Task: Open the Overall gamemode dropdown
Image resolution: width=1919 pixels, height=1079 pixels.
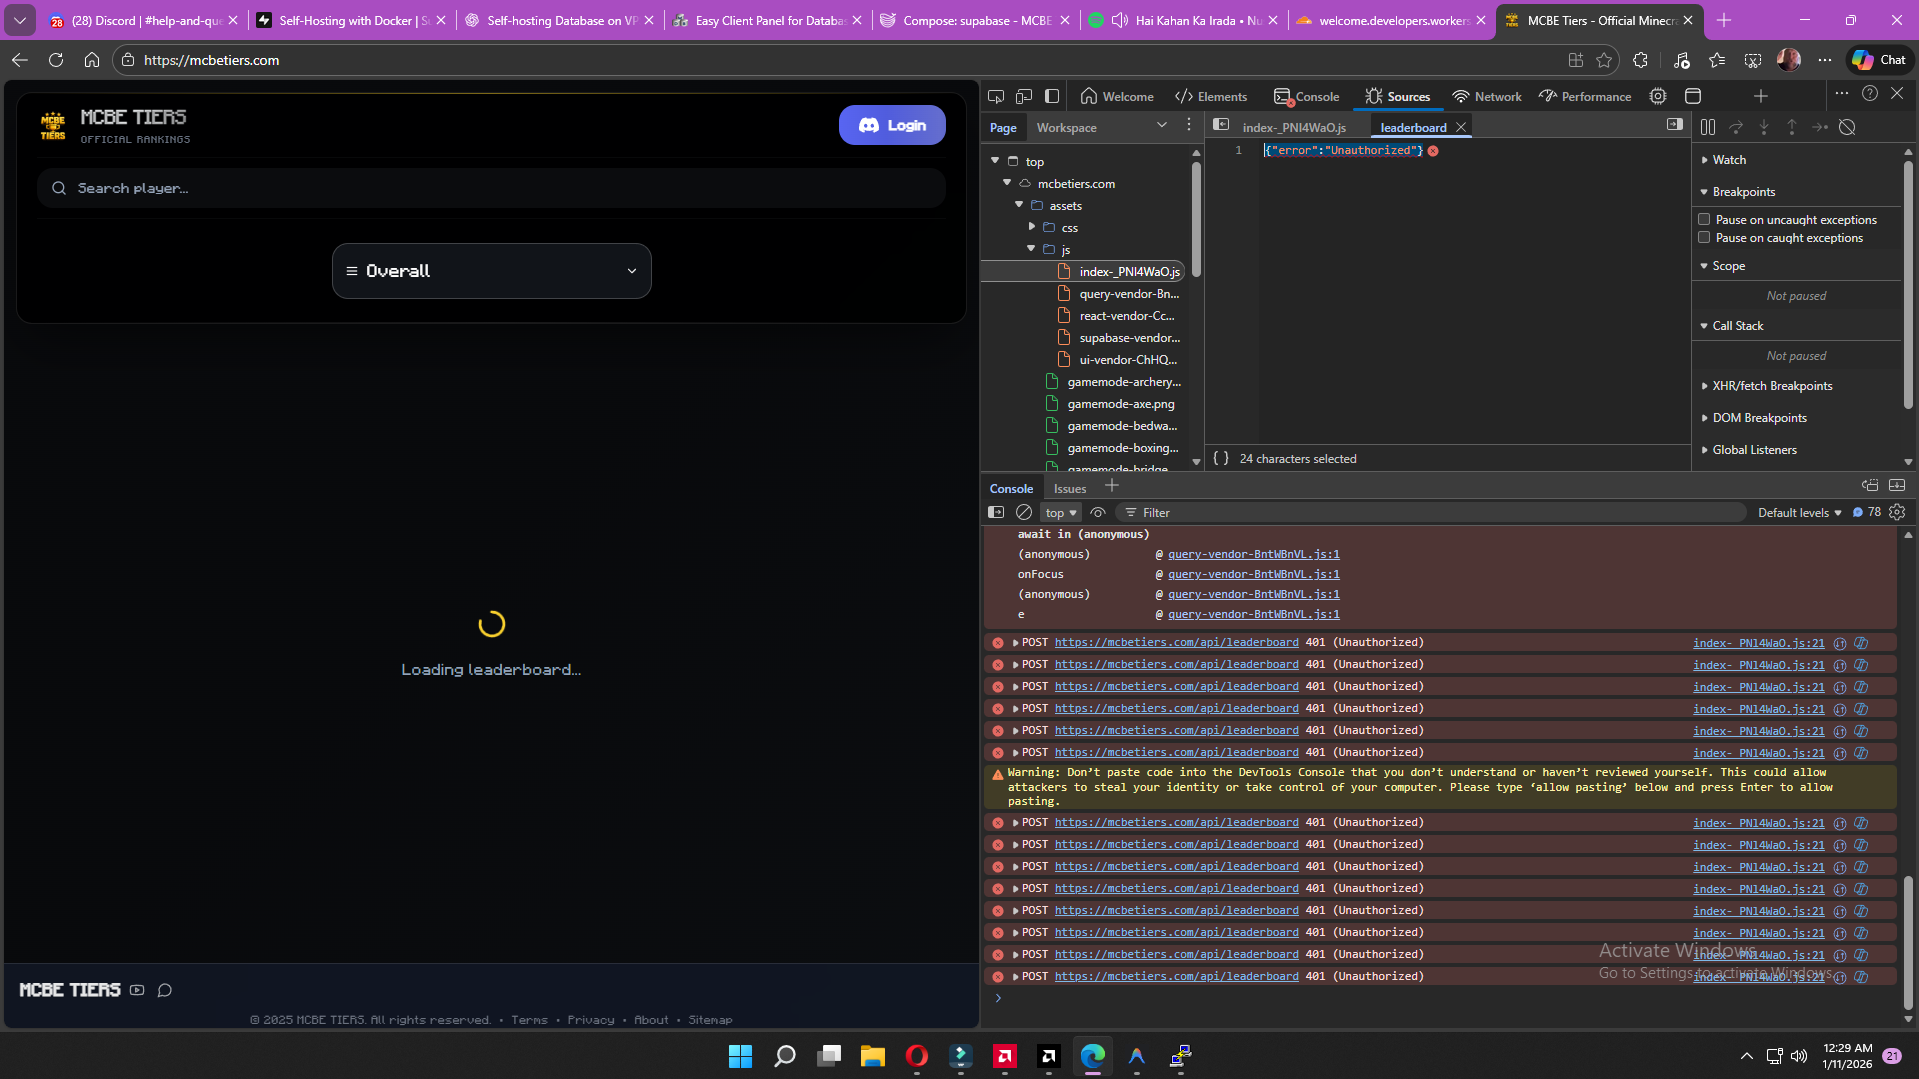Action: pyautogui.click(x=491, y=270)
